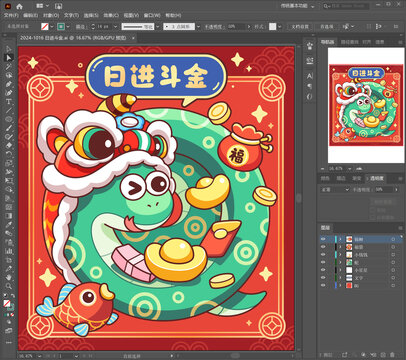This screenshot has width=406, height=360.
Task: Toggle visibility of the 蛇 layer
Action: pos(323,262)
